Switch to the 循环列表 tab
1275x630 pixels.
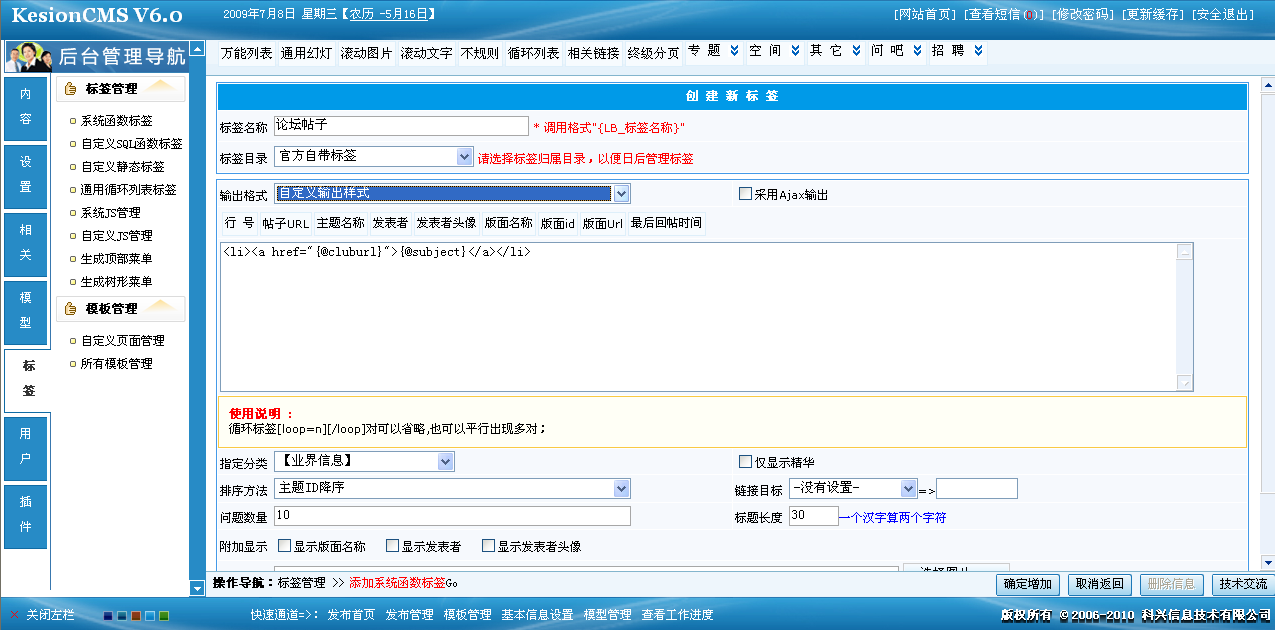pos(533,54)
